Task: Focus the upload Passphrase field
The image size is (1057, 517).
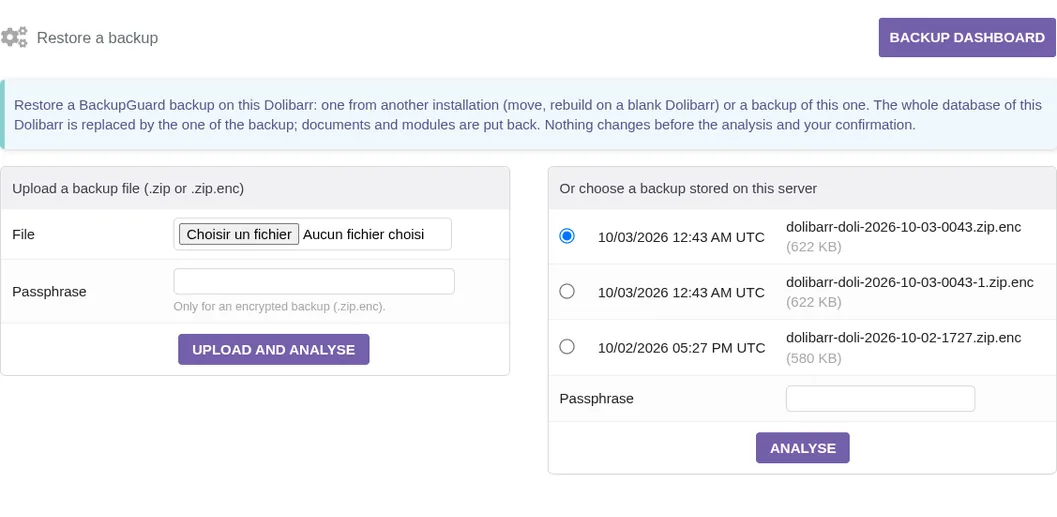Action: coord(314,281)
